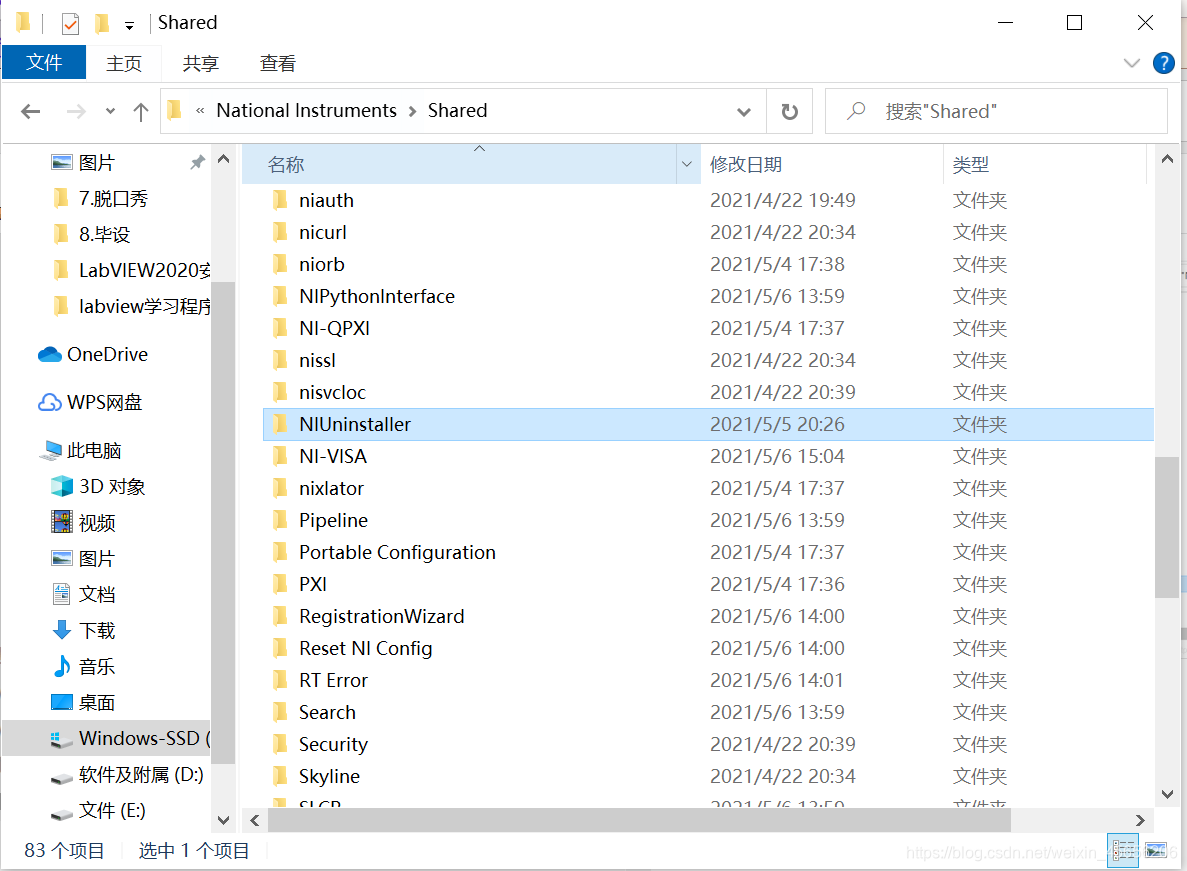Viewport: 1187px width, 871px height.
Task: Select the niauth folder
Action: coord(708,200)
